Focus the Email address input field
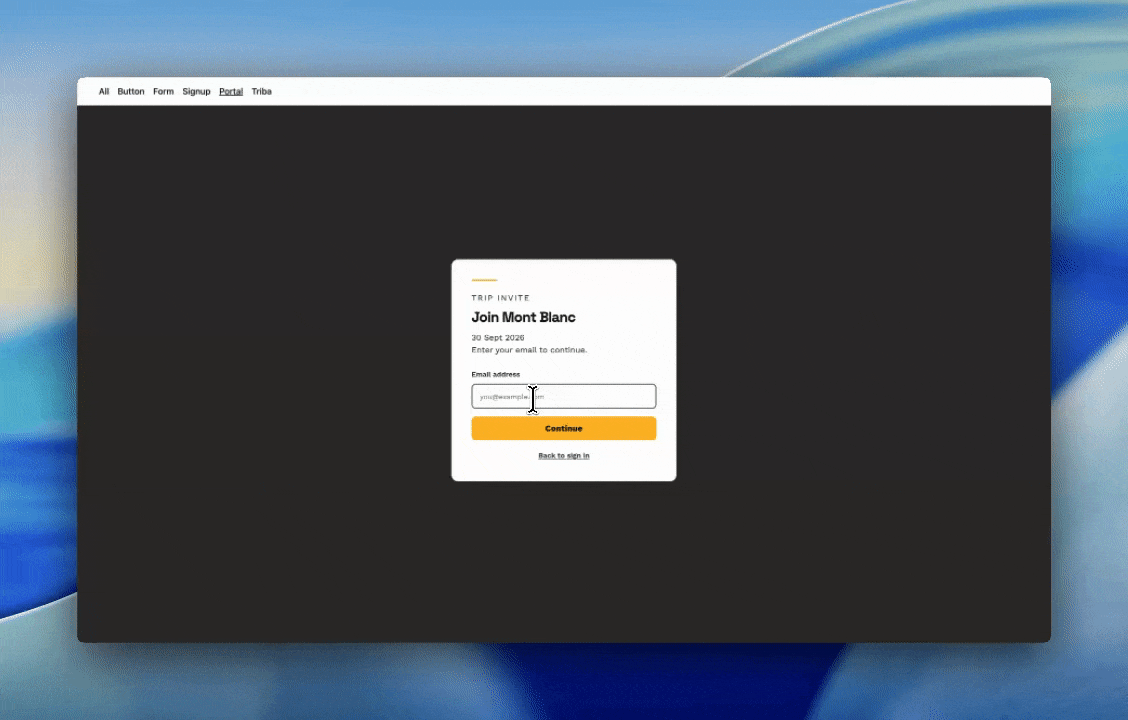The width and height of the screenshot is (1128, 720). click(564, 396)
